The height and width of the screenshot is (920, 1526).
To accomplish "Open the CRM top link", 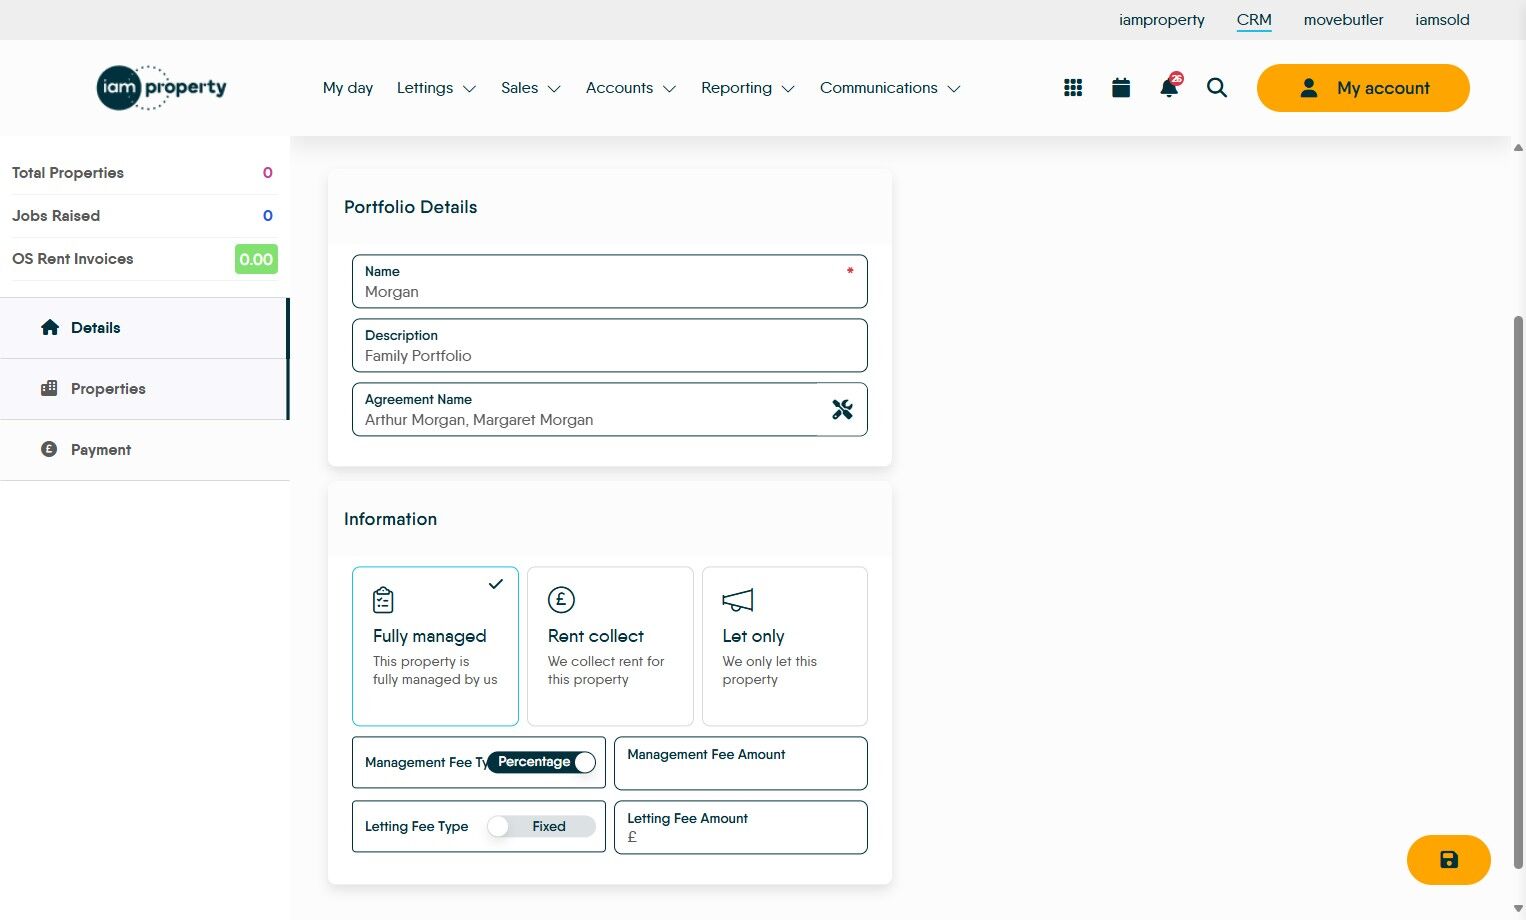I will (1254, 20).
